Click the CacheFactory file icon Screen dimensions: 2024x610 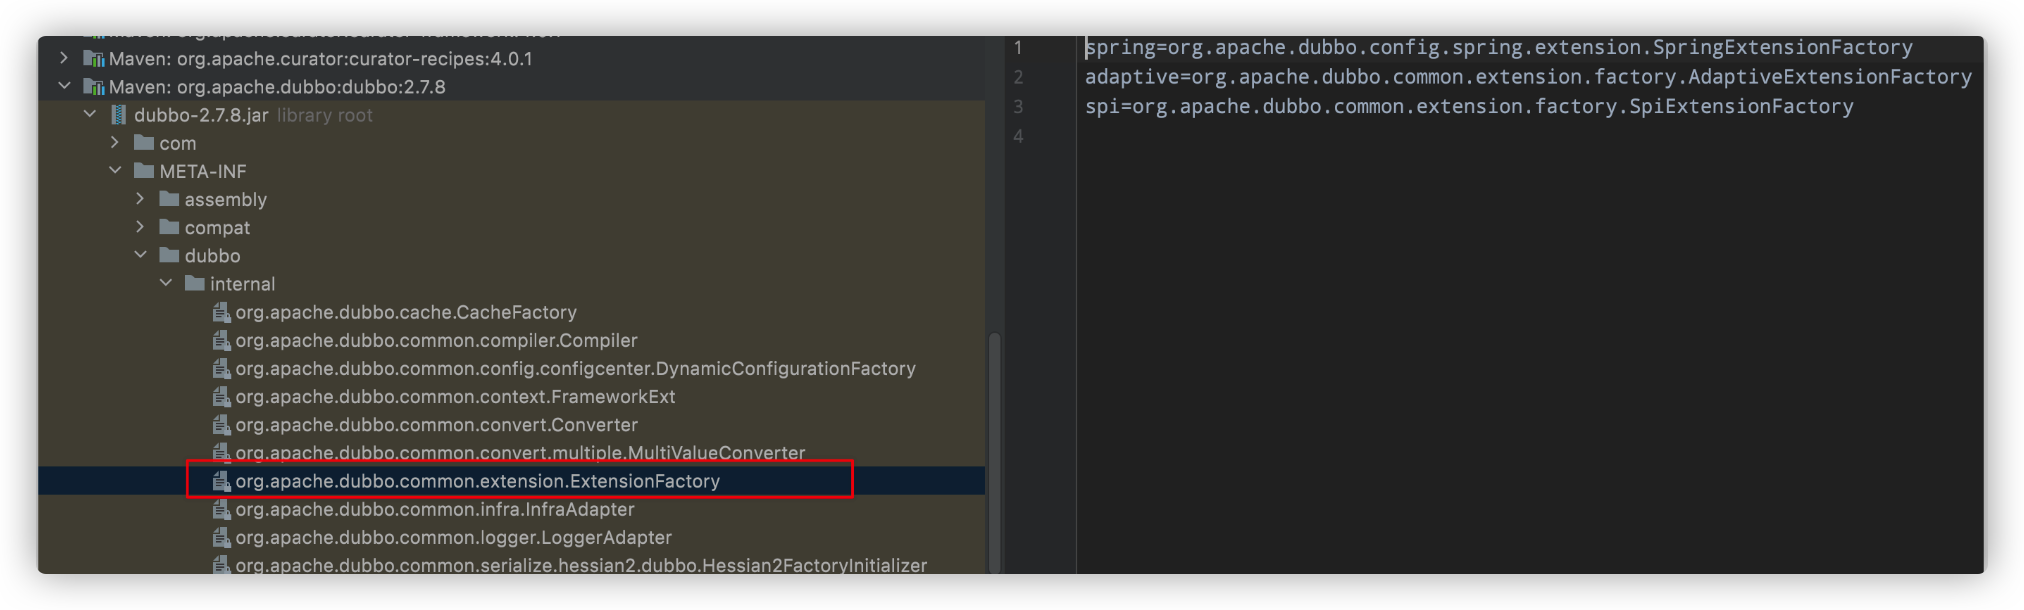tap(221, 313)
